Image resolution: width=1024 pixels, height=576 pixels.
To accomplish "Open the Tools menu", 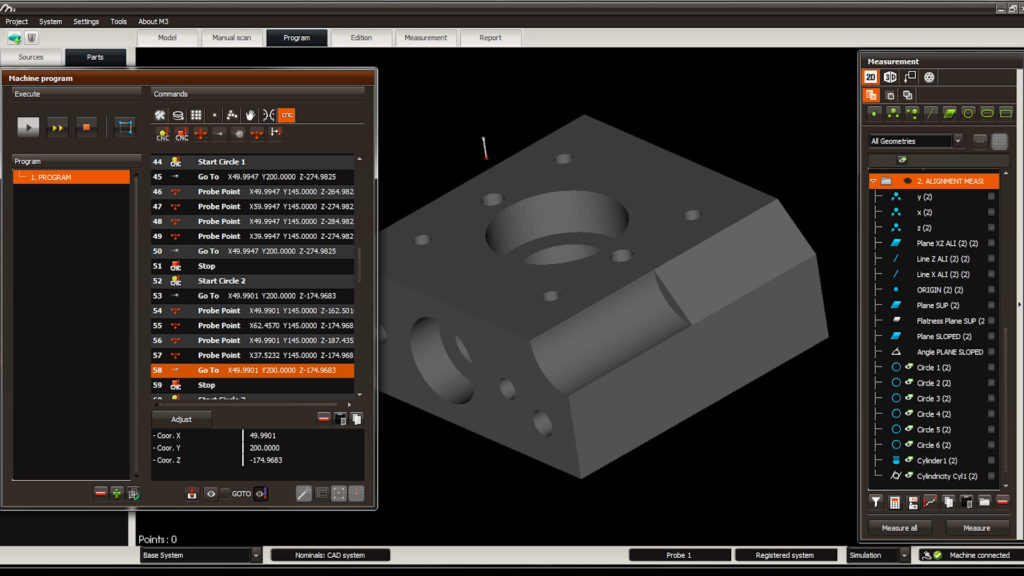I will pyautogui.click(x=118, y=21).
